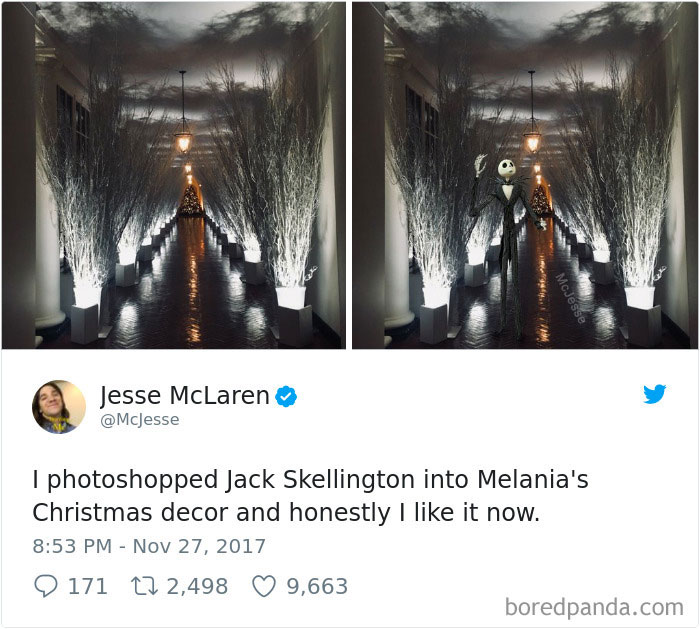The height and width of the screenshot is (629, 700).
Task: Click Jack Skellington's skull head
Action: coord(507,168)
